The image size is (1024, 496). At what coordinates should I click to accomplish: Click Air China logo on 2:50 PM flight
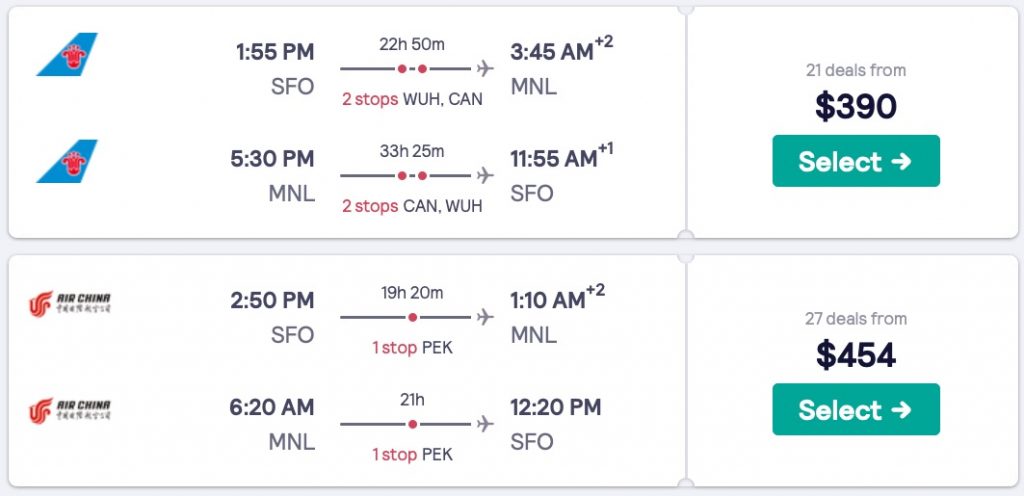(70, 301)
